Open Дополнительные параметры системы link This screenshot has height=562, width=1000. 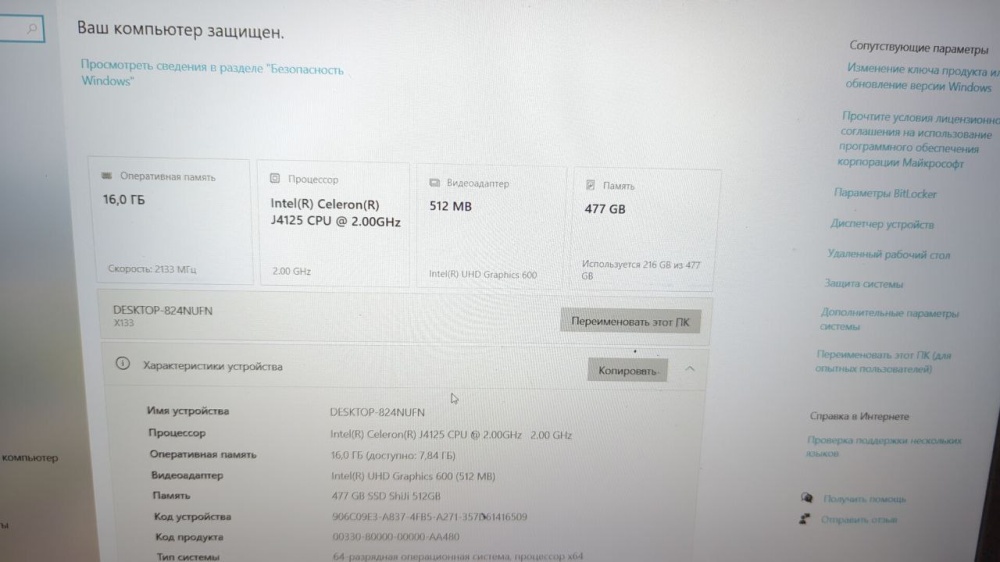[x=888, y=319]
